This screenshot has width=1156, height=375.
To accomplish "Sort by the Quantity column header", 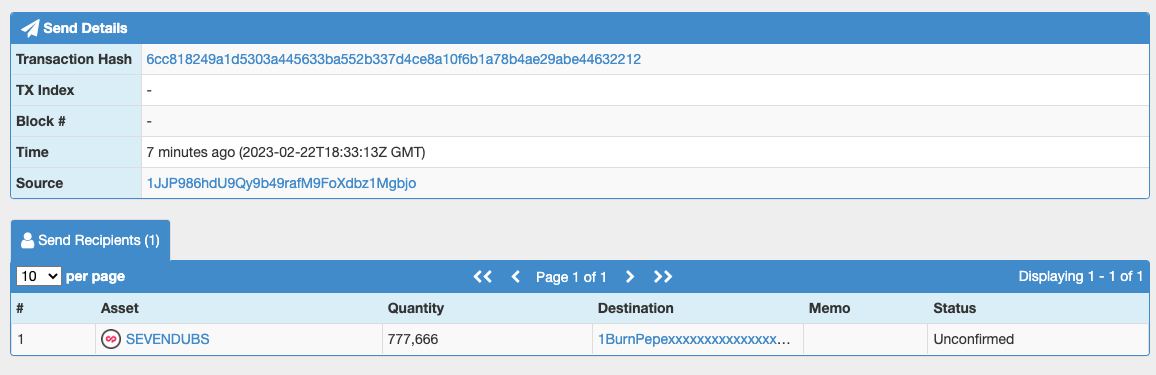I will (416, 308).
